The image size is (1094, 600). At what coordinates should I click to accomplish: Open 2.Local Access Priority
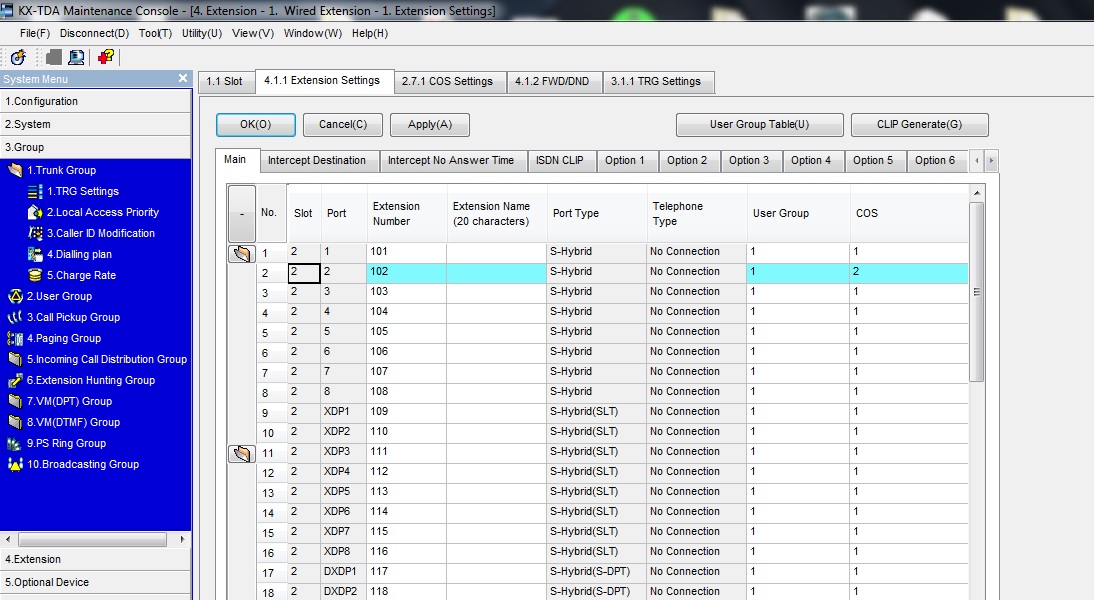click(103, 212)
